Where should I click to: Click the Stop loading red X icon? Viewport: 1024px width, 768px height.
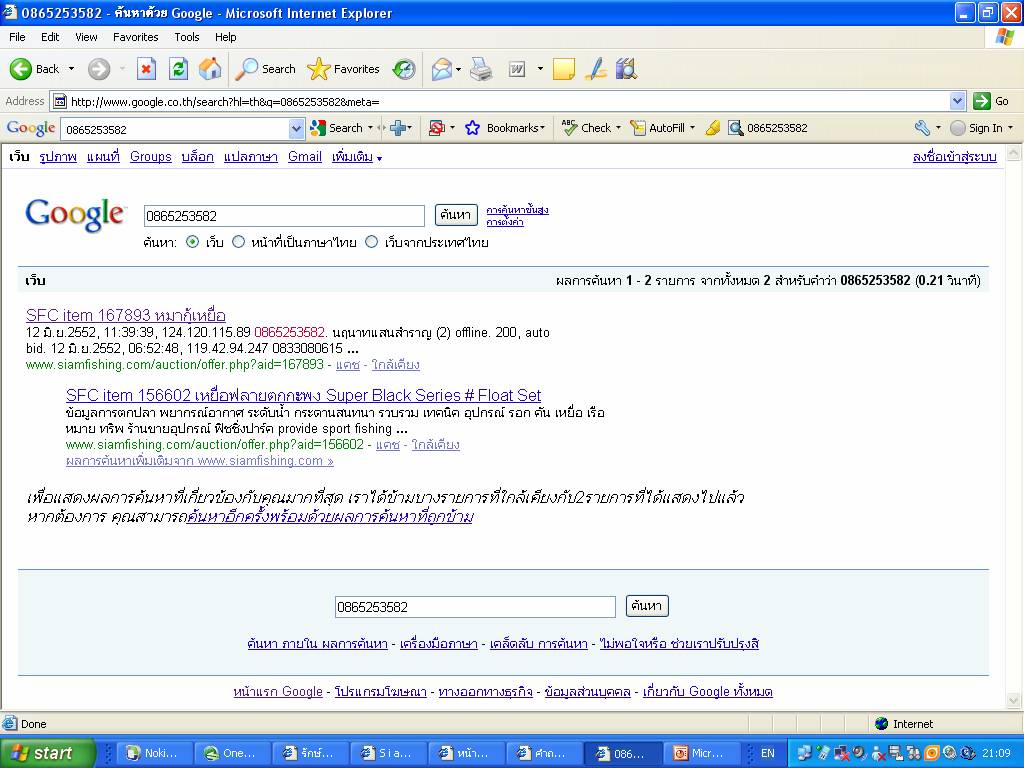point(146,69)
